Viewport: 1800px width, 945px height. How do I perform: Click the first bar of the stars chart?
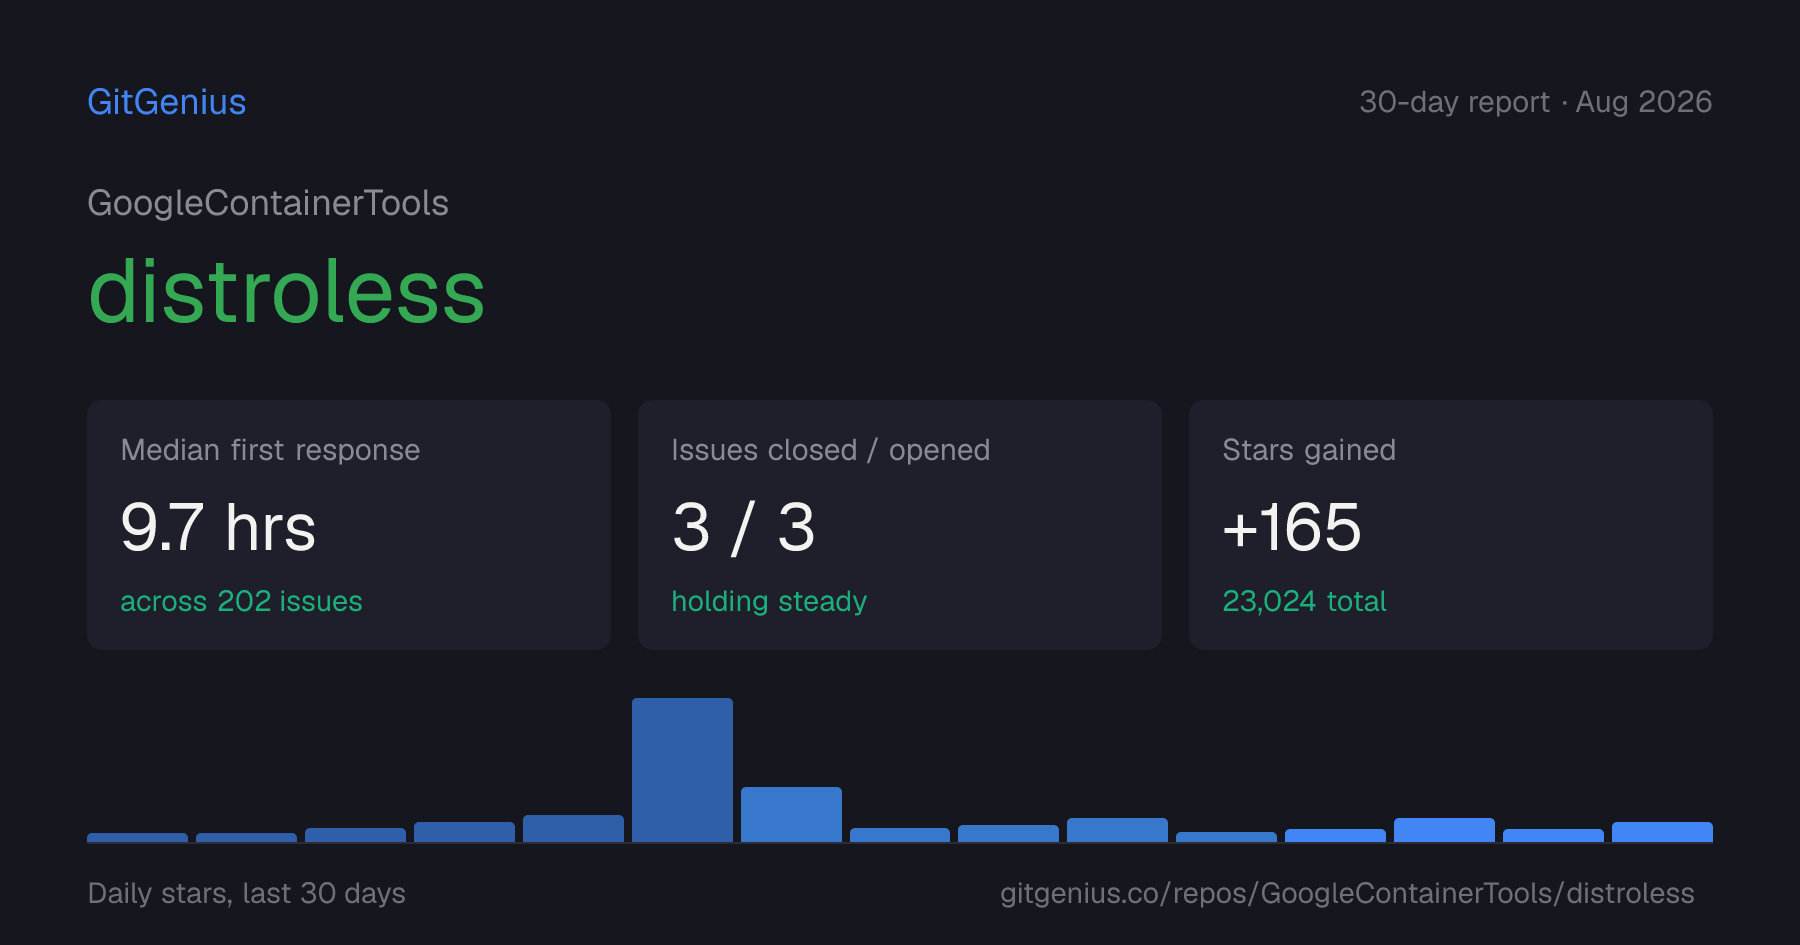point(137,837)
